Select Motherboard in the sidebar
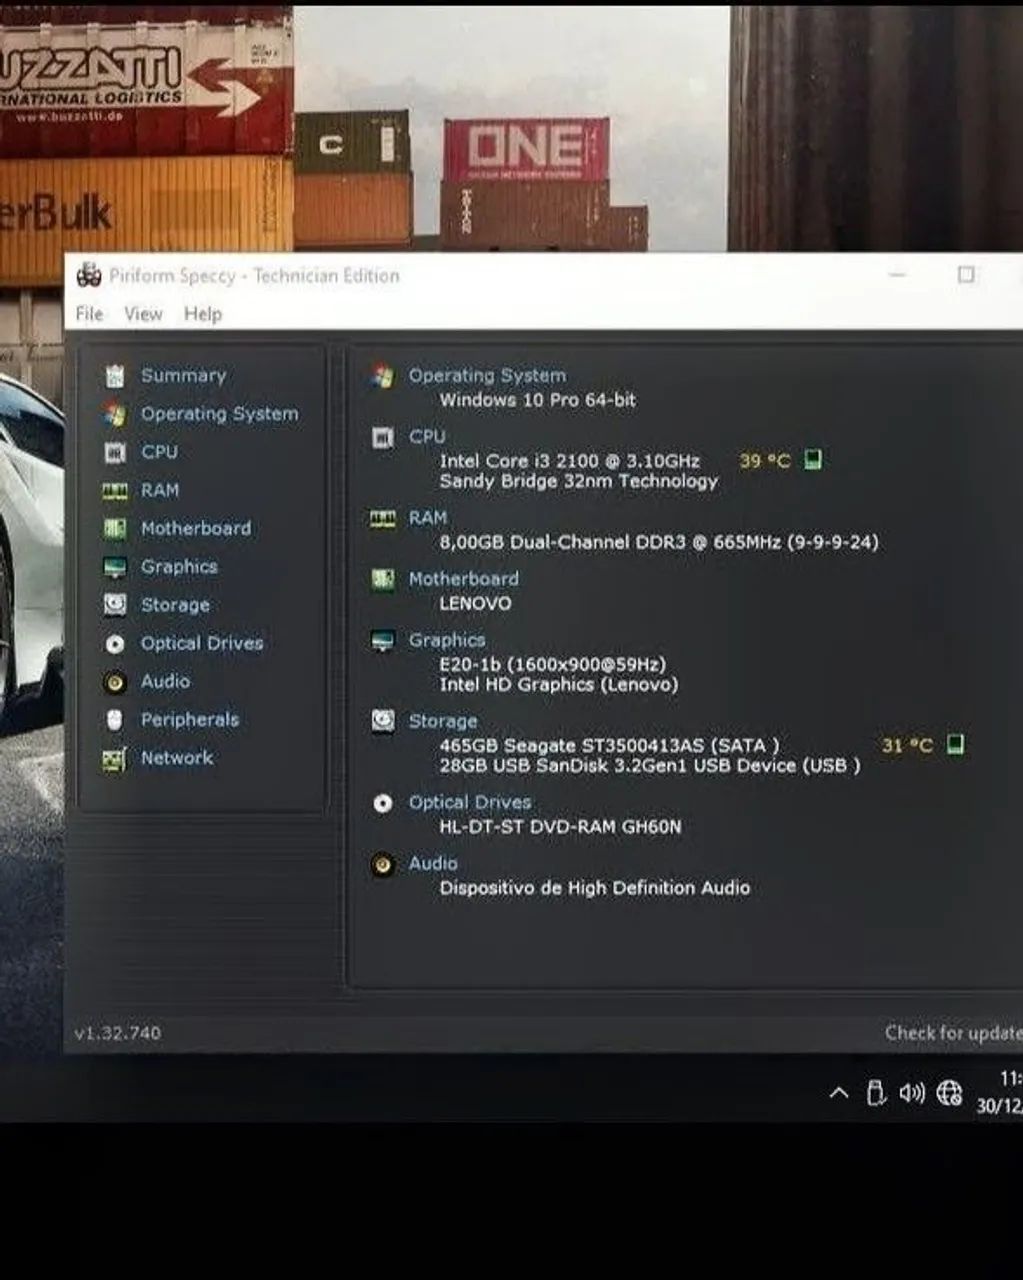The width and height of the screenshot is (1023, 1280). coord(196,528)
